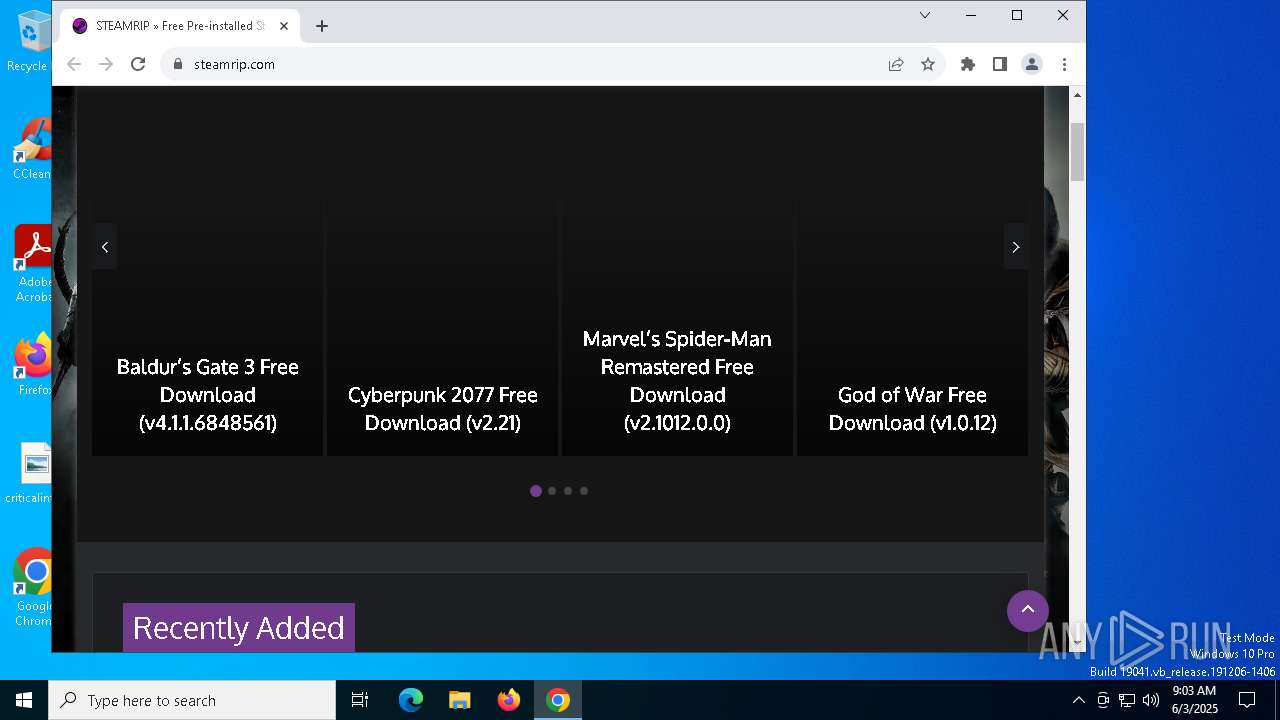Click the taskbar search box
This screenshot has width=1280, height=720.
point(192,700)
